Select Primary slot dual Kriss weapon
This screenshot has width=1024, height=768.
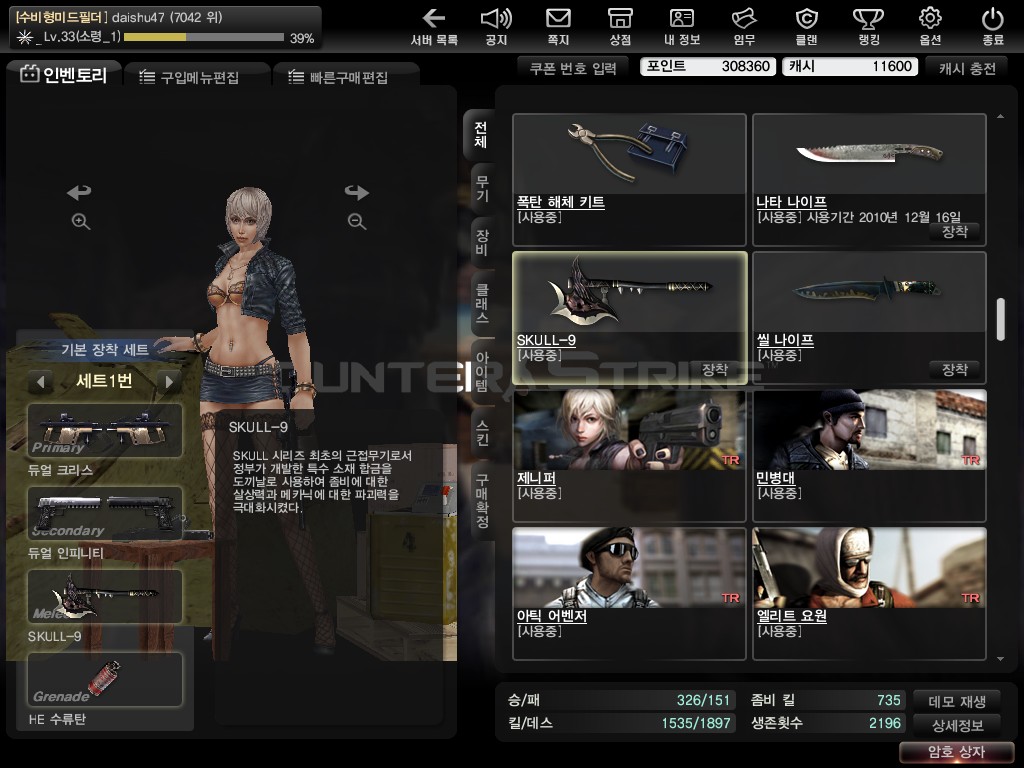tap(105, 430)
